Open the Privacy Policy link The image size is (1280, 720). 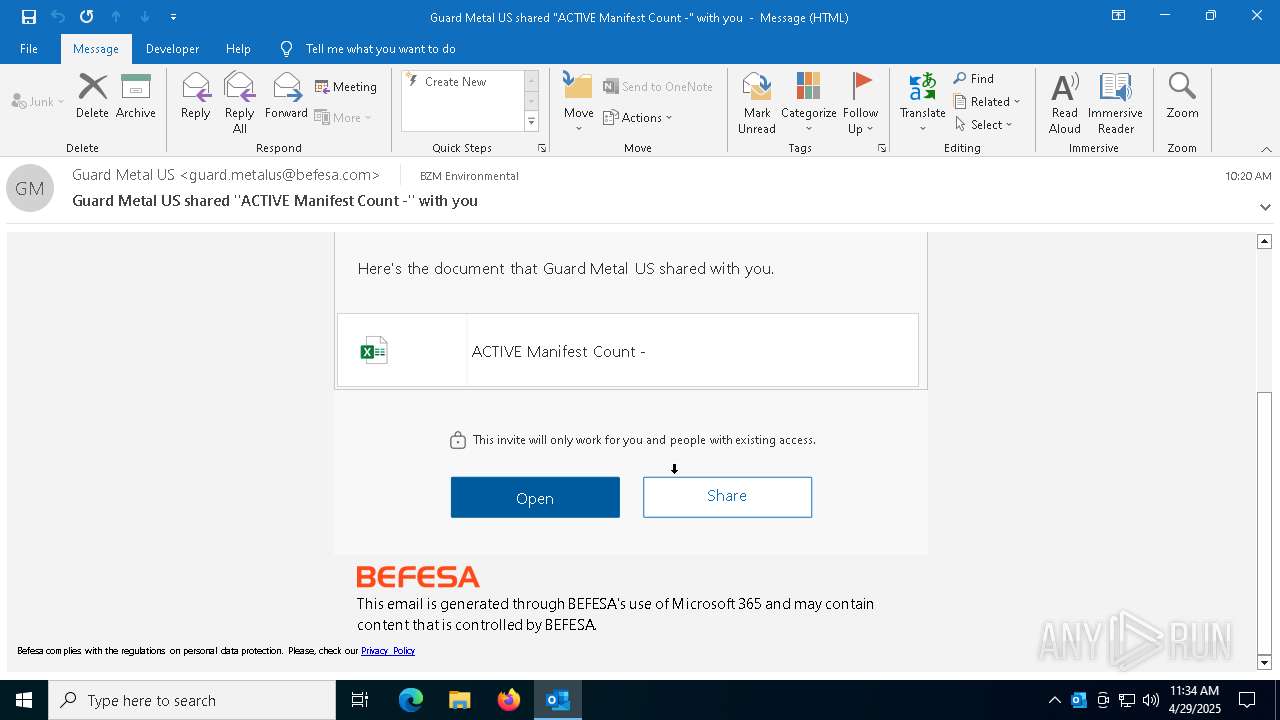point(388,651)
